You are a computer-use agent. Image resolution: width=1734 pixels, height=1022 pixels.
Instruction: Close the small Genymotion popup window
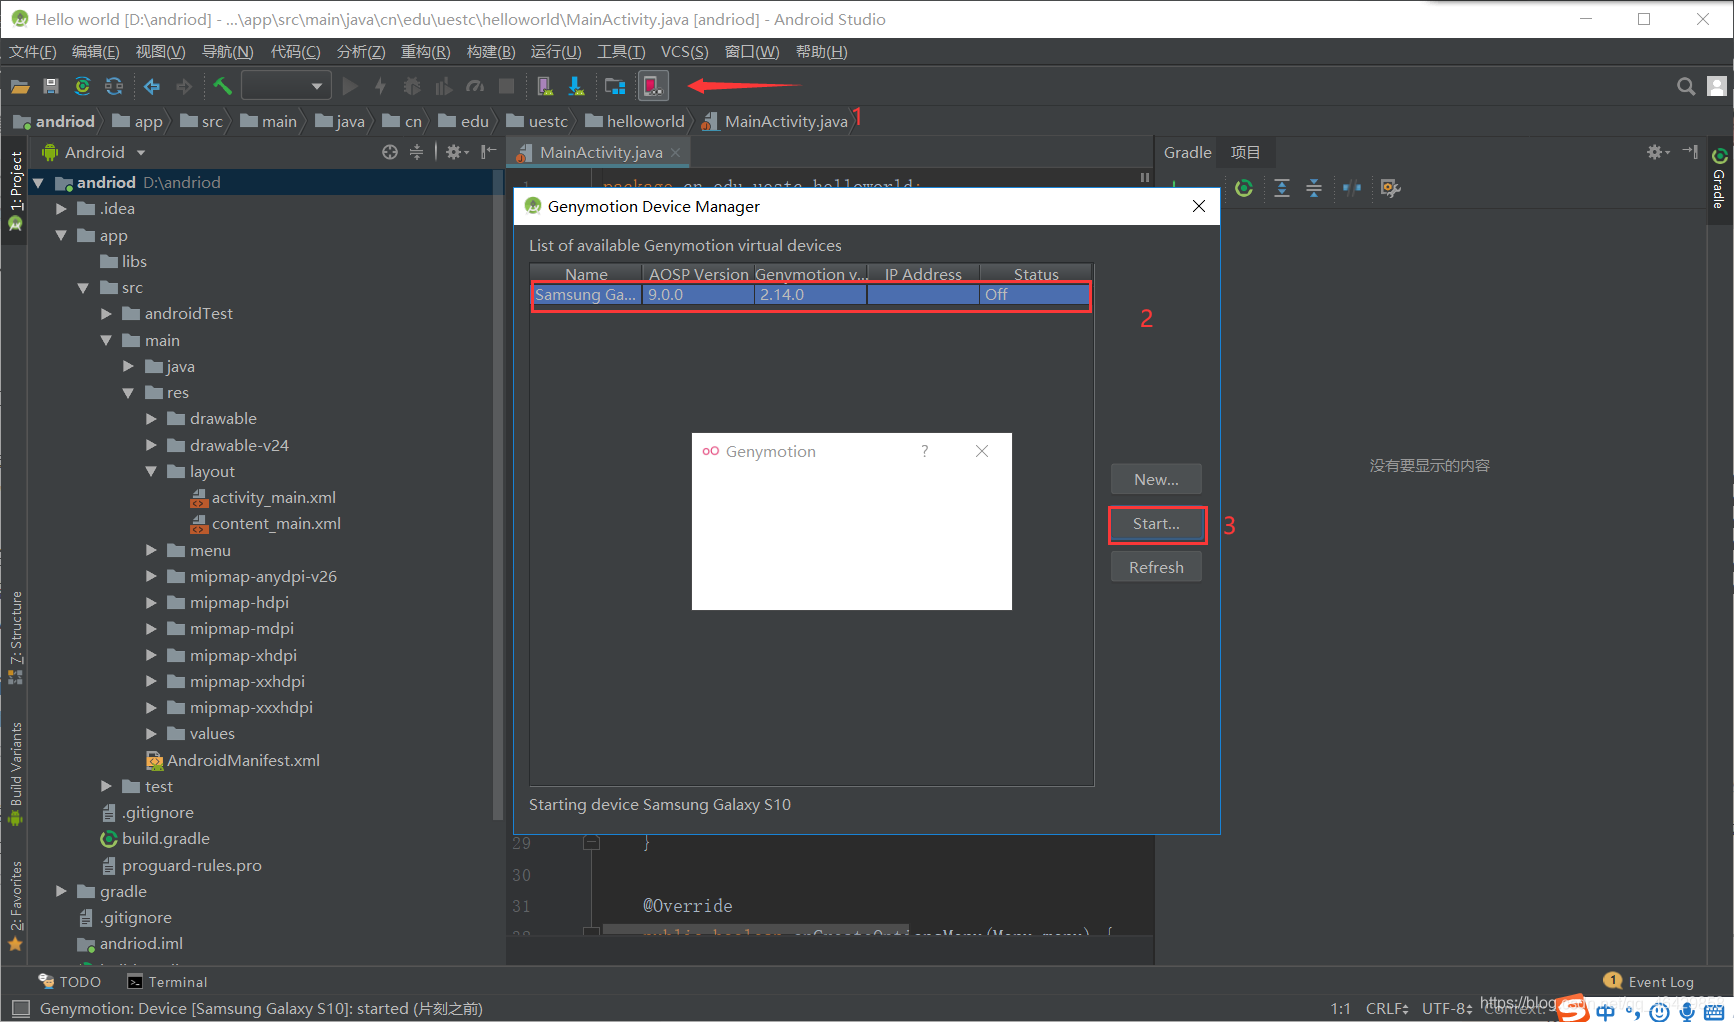(982, 451)
